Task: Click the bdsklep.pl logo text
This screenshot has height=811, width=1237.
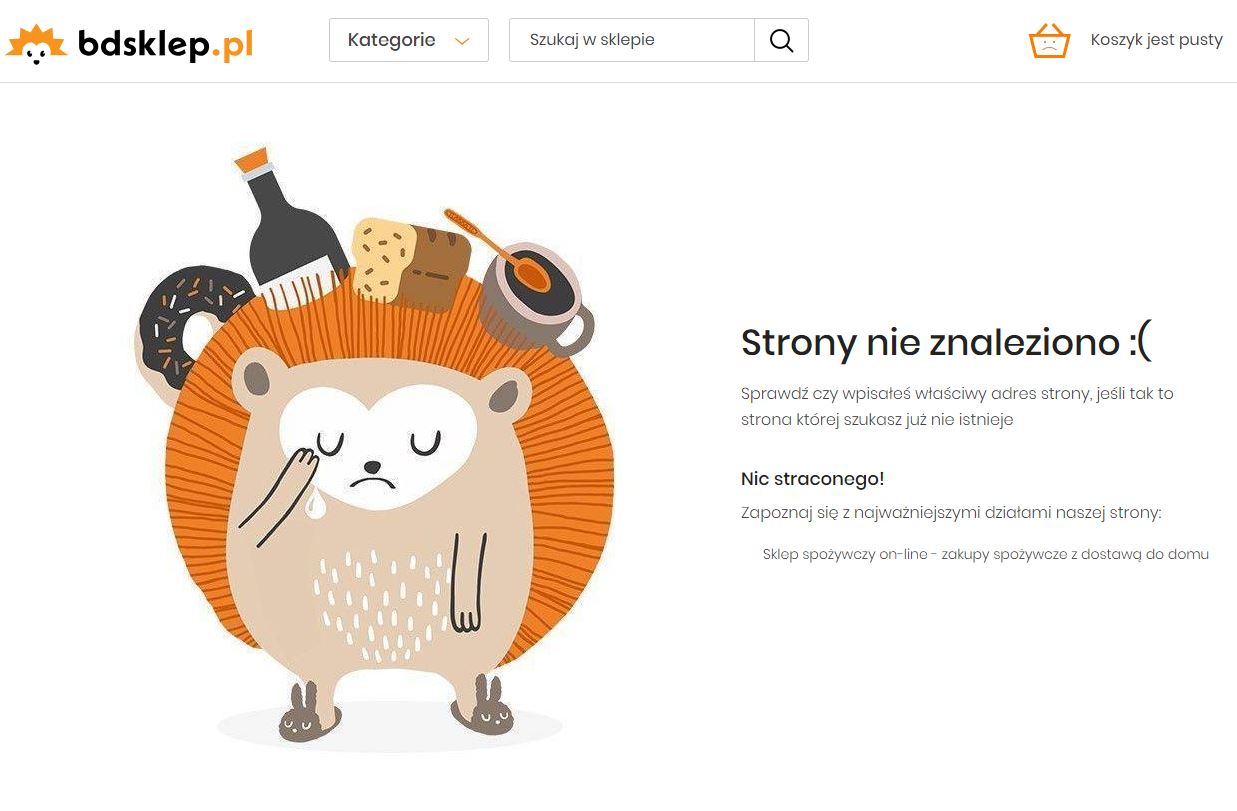Action: coord(165,44)
